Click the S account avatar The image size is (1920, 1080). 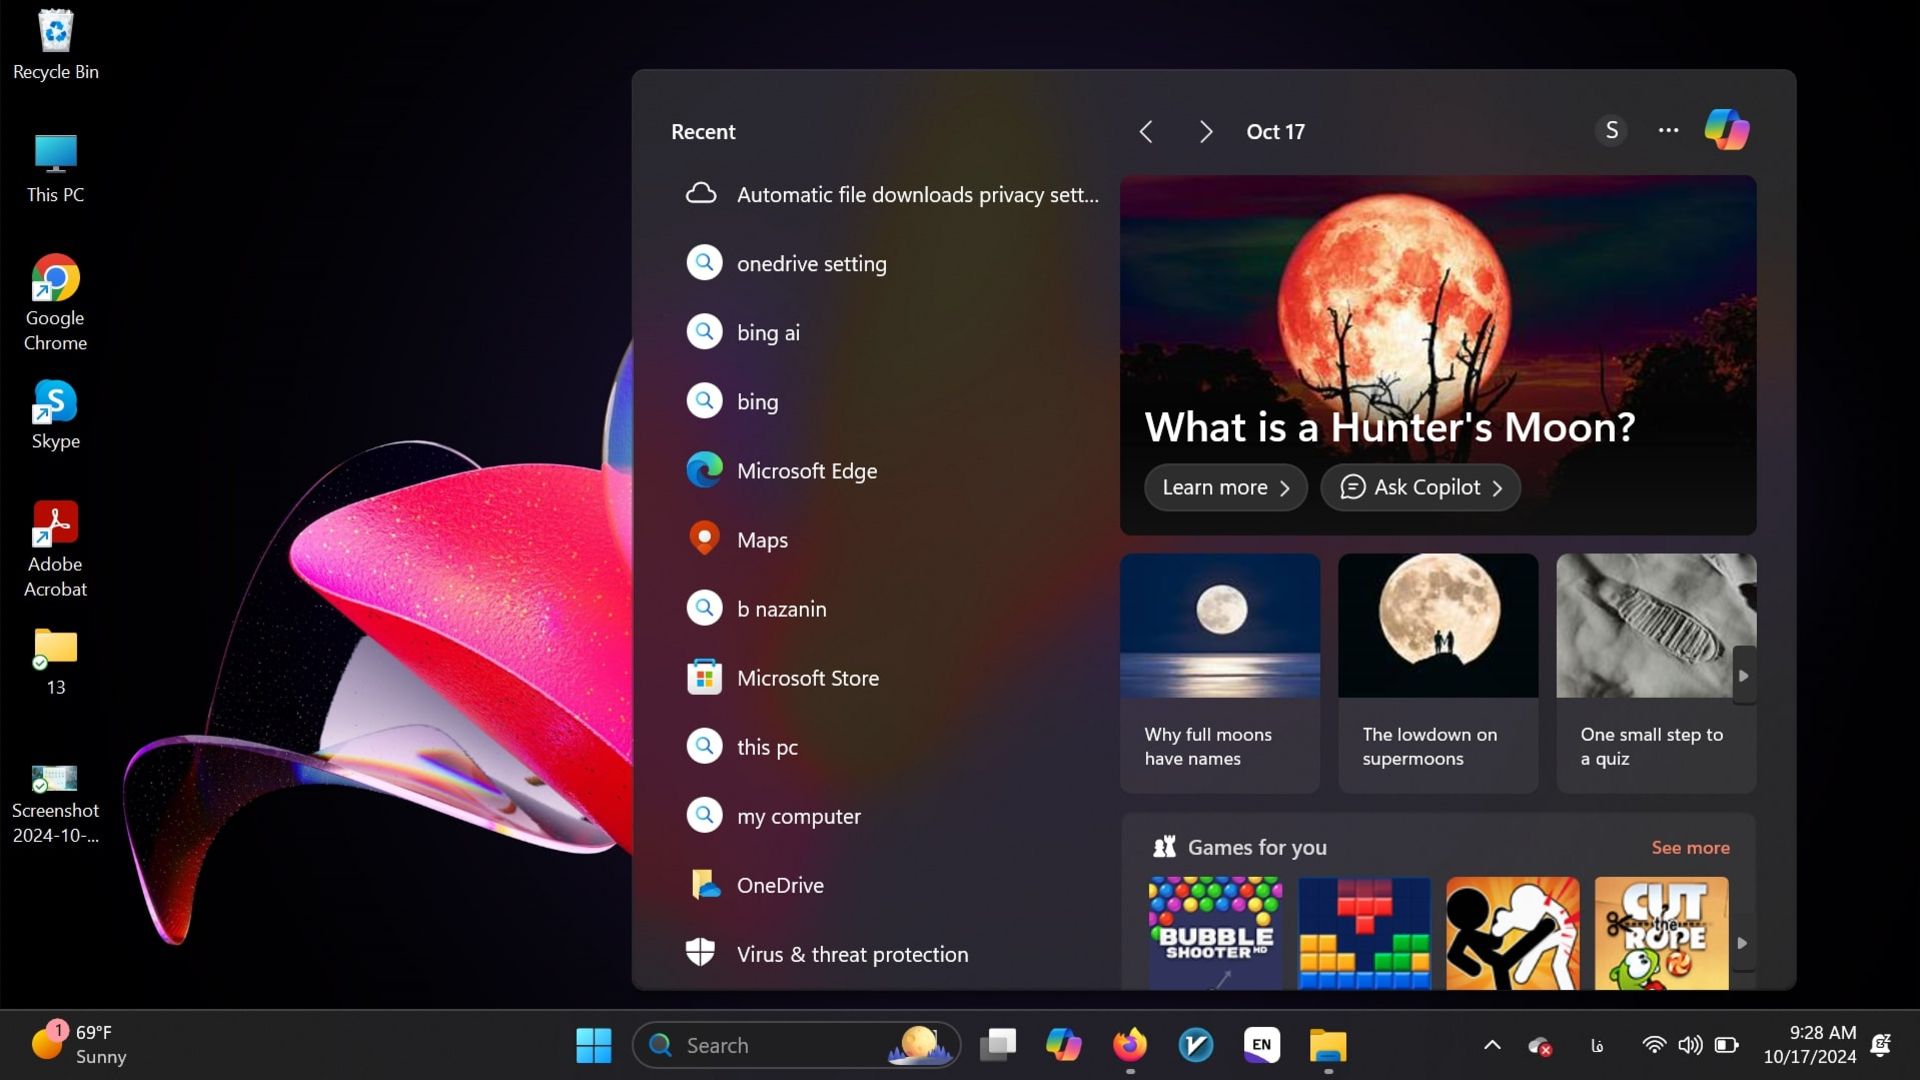point(1611,131)
